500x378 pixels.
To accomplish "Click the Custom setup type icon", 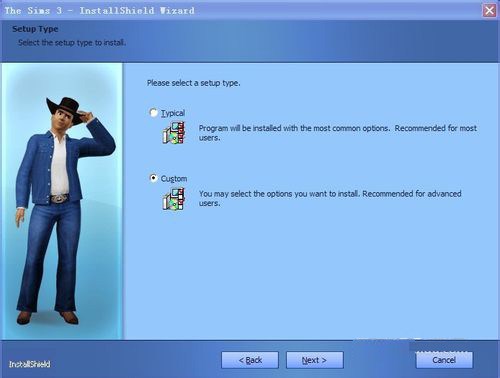I will [x=174, y=199].
